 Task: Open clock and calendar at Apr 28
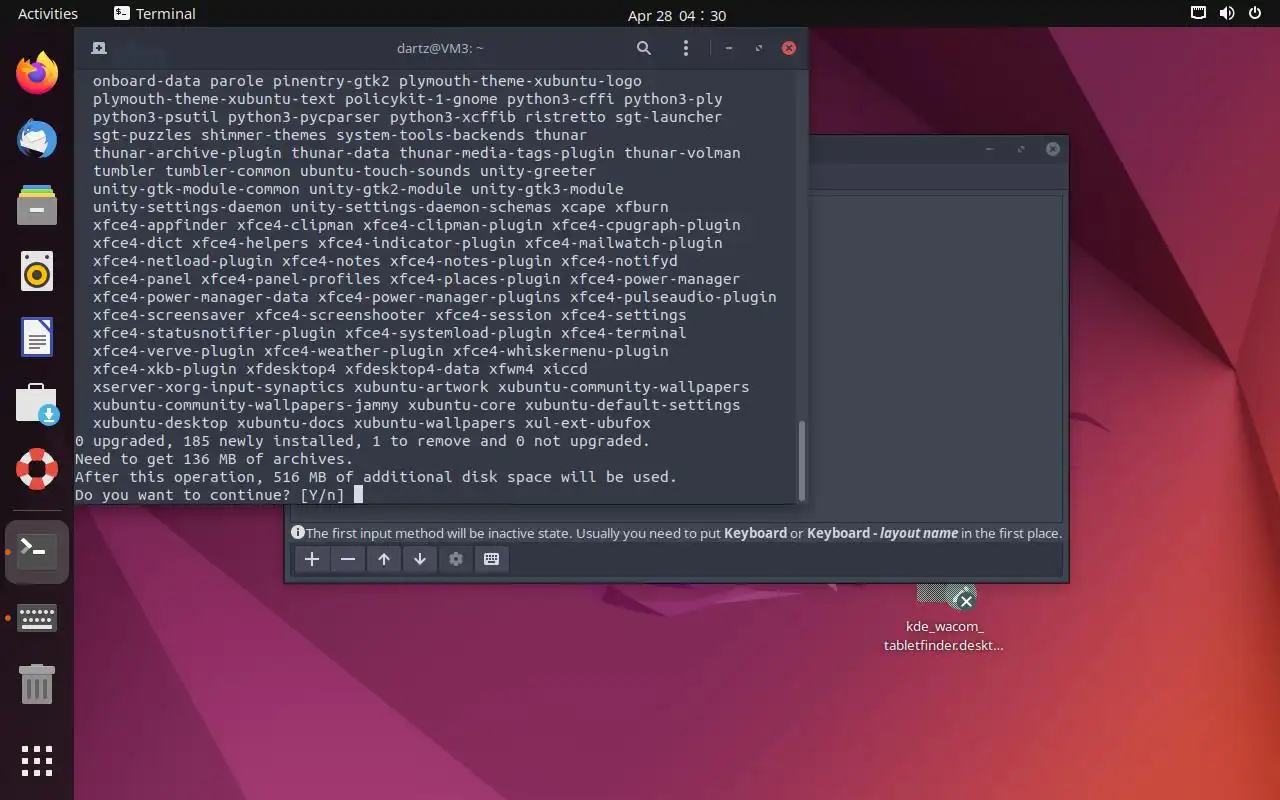(677, 15)
